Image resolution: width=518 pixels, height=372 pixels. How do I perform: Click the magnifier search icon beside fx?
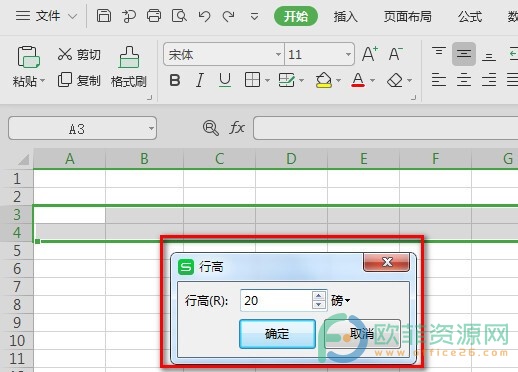[211, 128]
